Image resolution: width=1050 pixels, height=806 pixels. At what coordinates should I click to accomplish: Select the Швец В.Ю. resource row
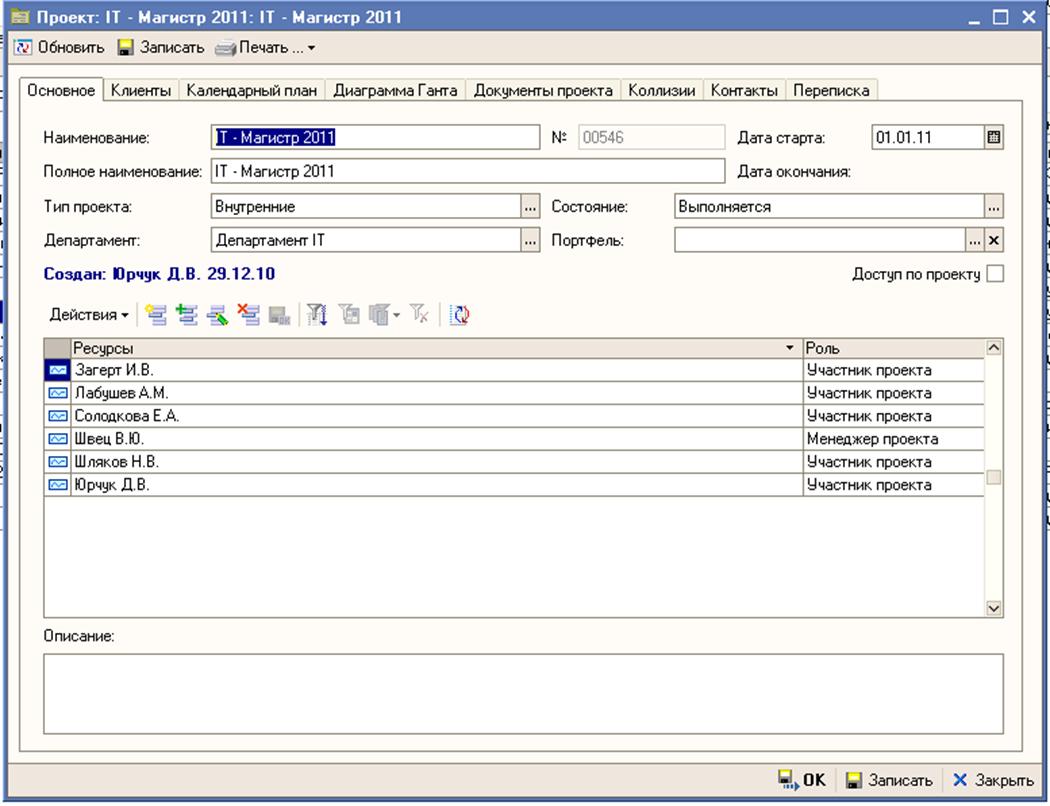click(514, 439)
